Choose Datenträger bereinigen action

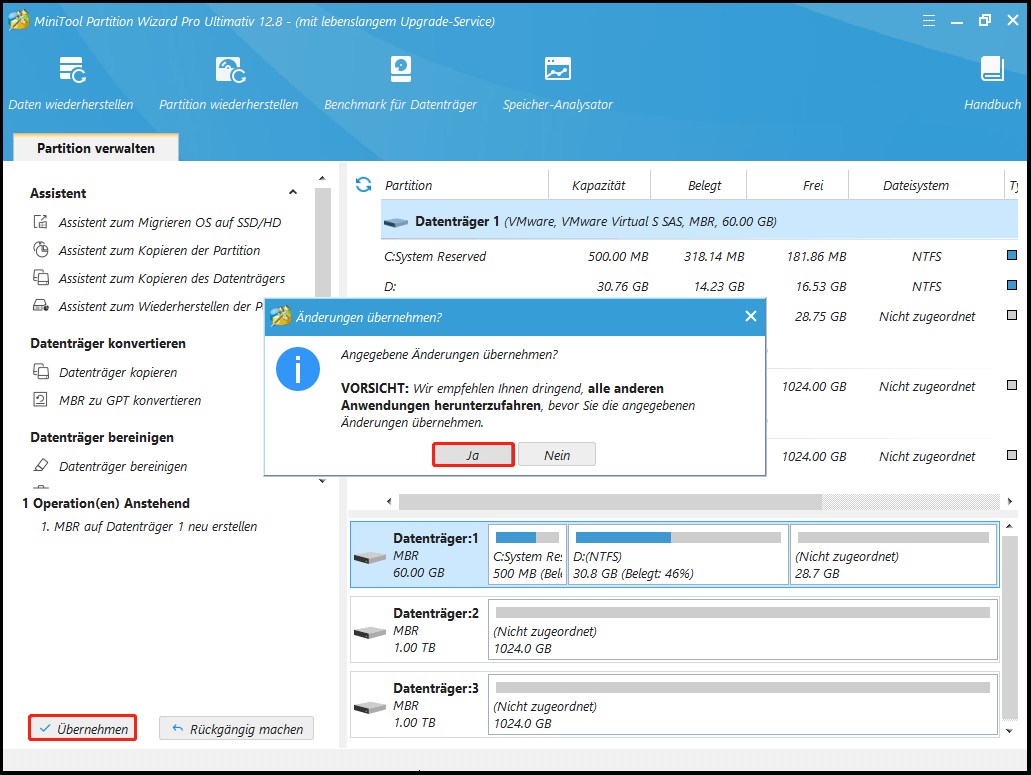(x=110, y=466)
